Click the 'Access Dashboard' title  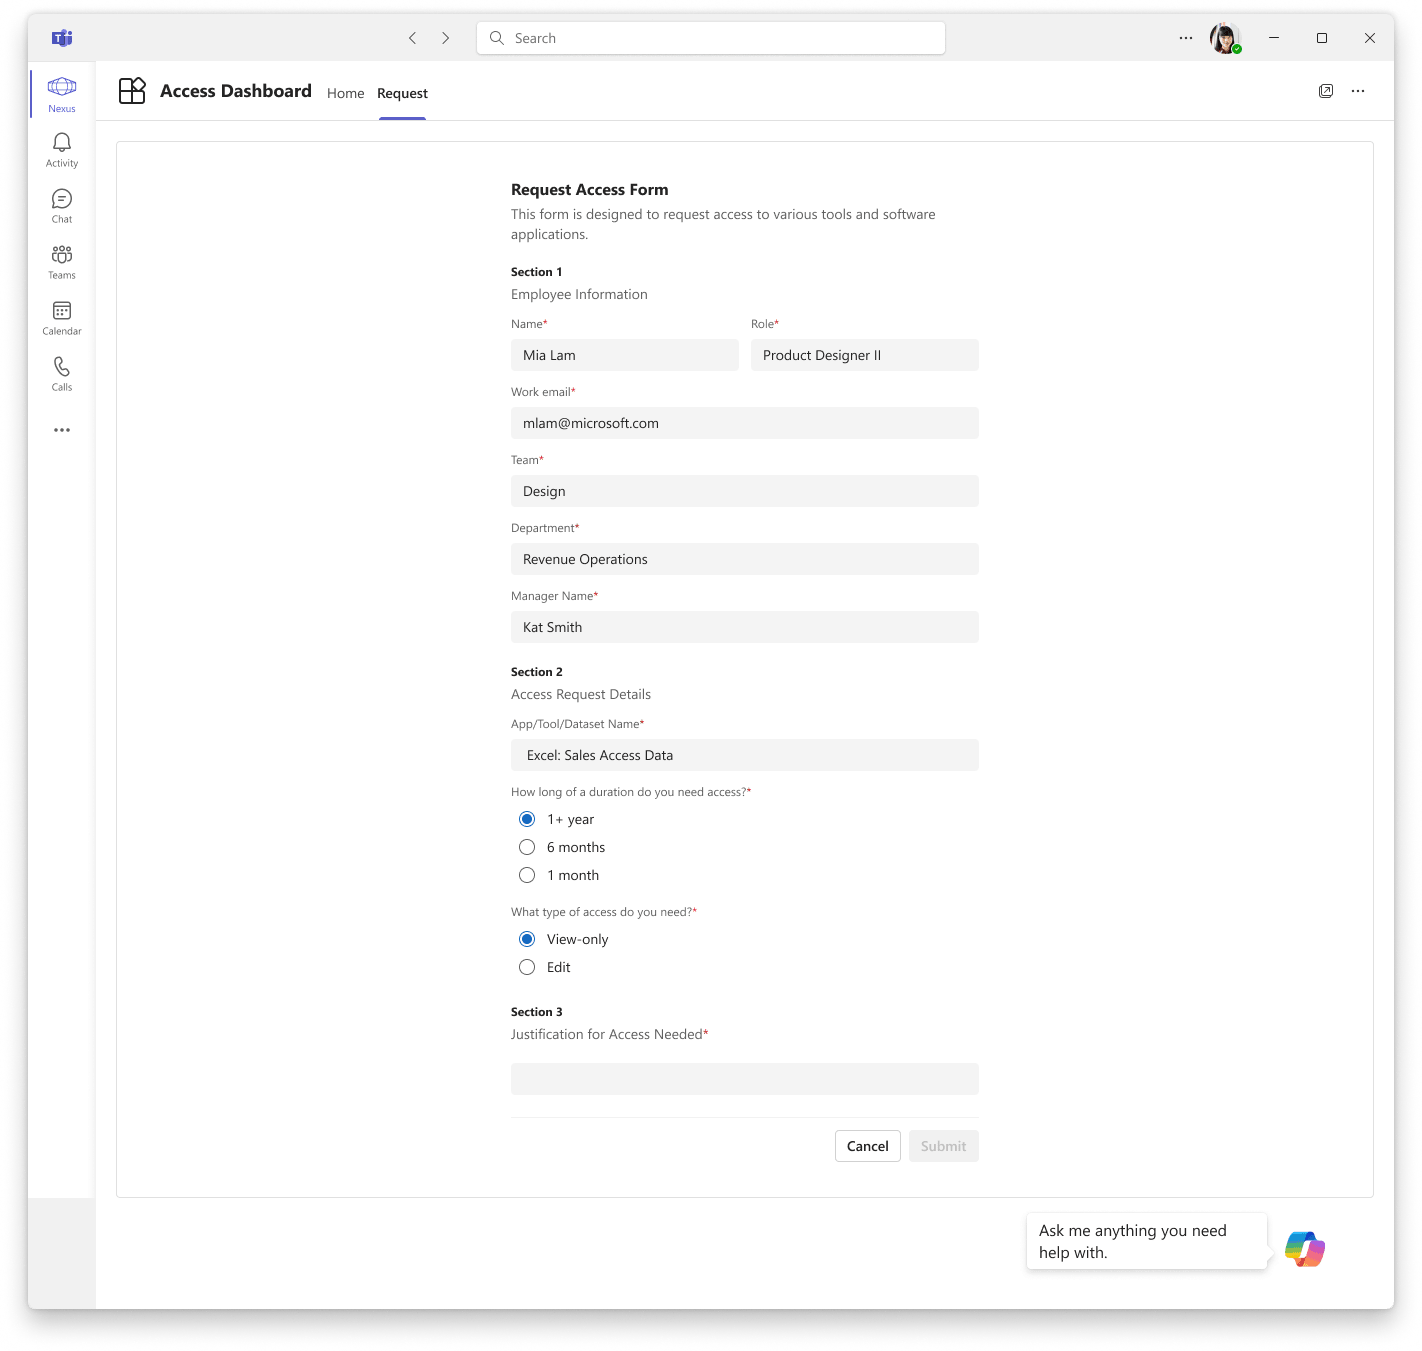coord(236,91)
